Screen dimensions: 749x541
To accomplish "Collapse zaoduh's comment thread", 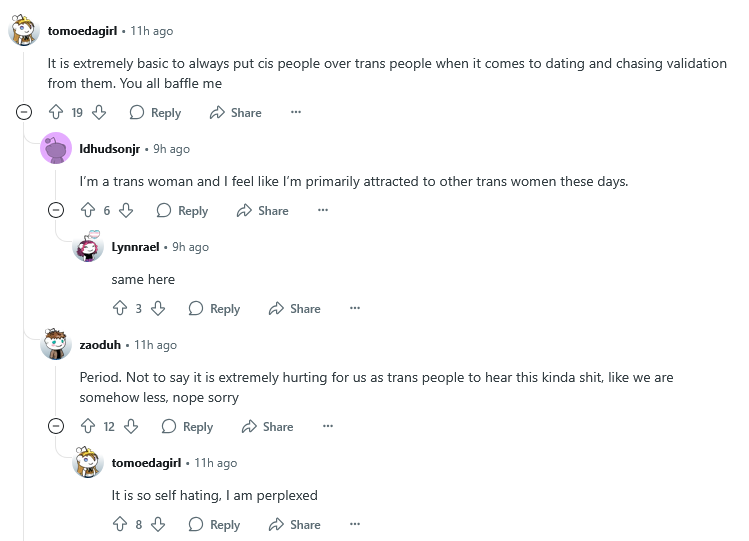I will [x=57, y=427].
